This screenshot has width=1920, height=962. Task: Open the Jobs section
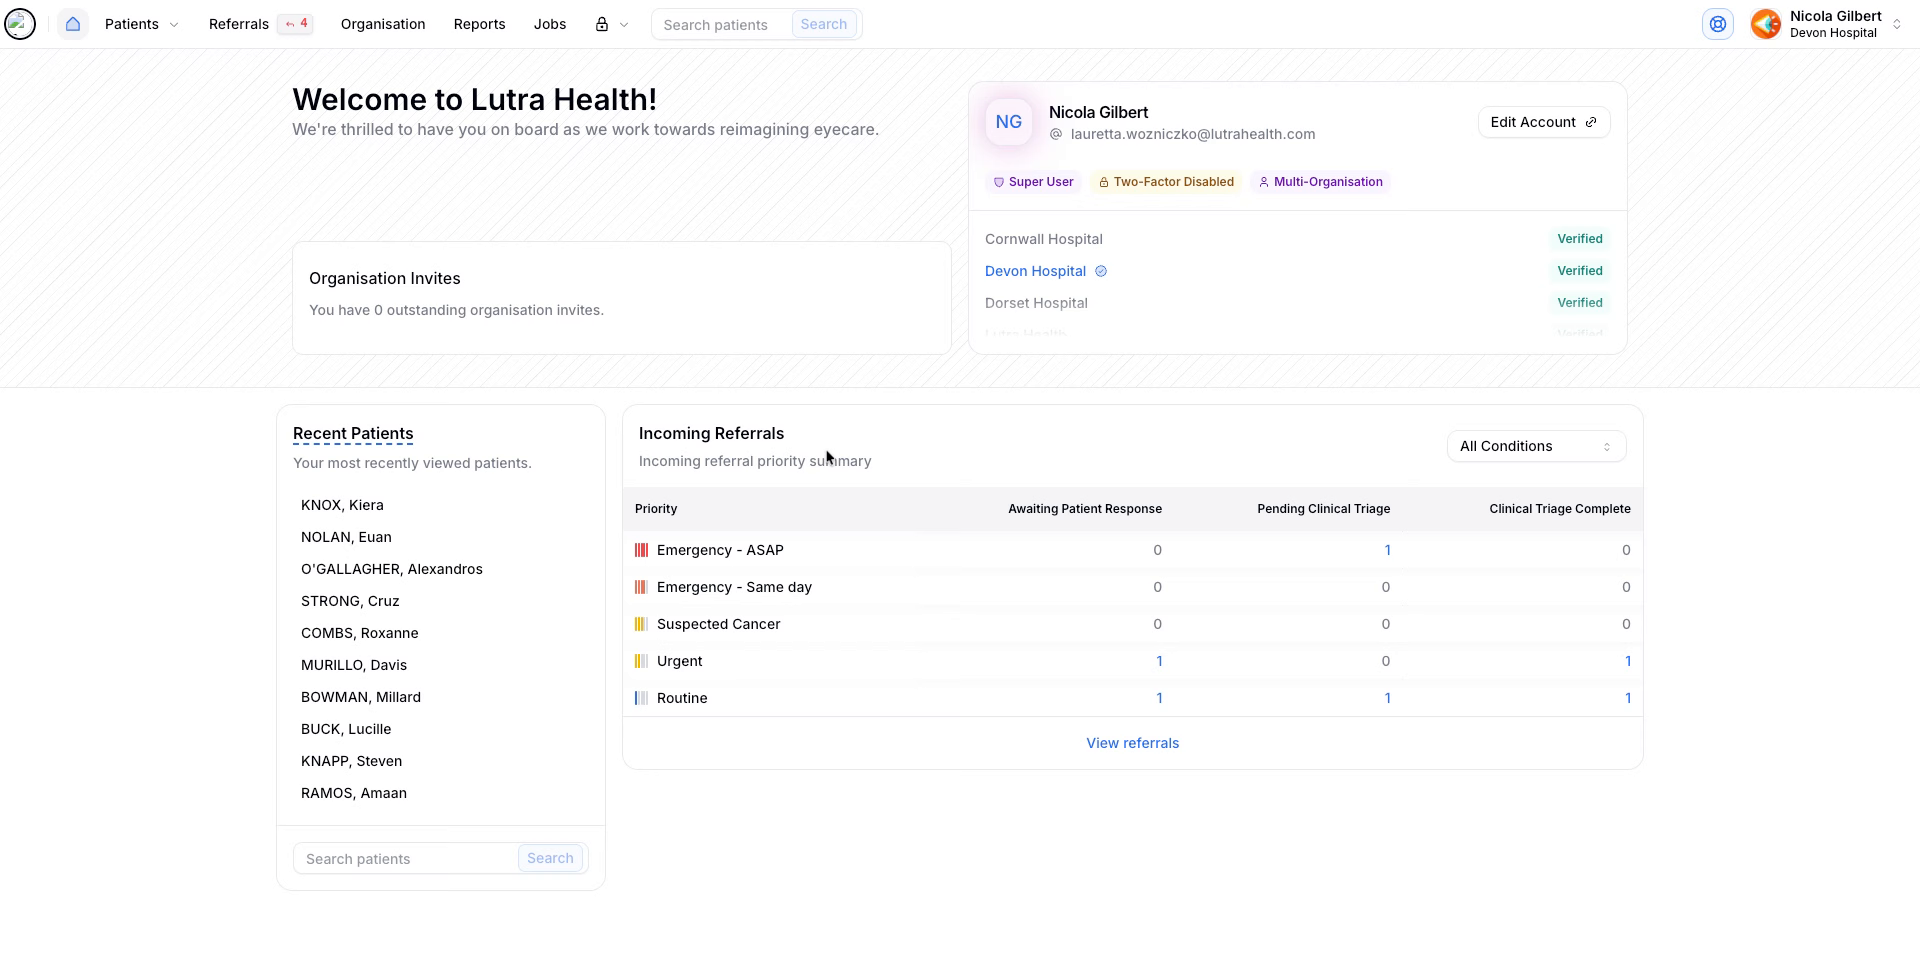pyautogui.click(x=550, y=24)
